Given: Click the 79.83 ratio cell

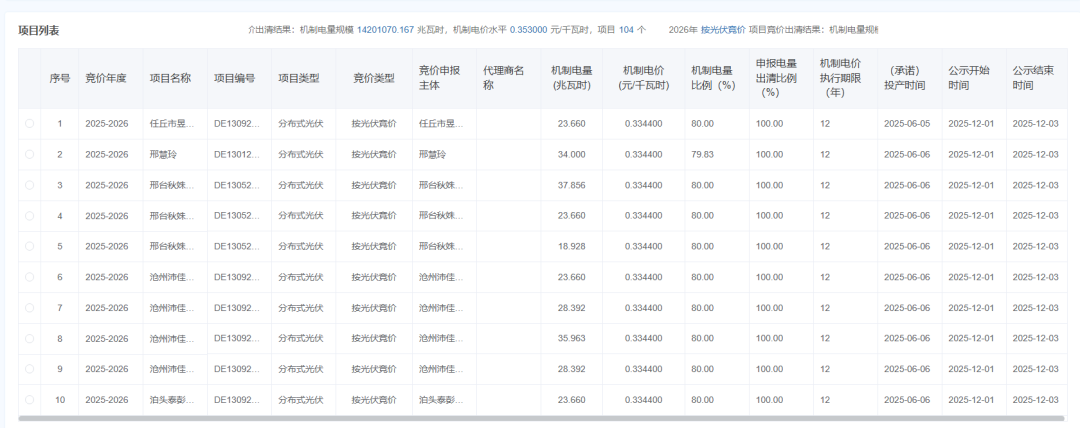Looking at the screenshot, I should tap(702, 154).
